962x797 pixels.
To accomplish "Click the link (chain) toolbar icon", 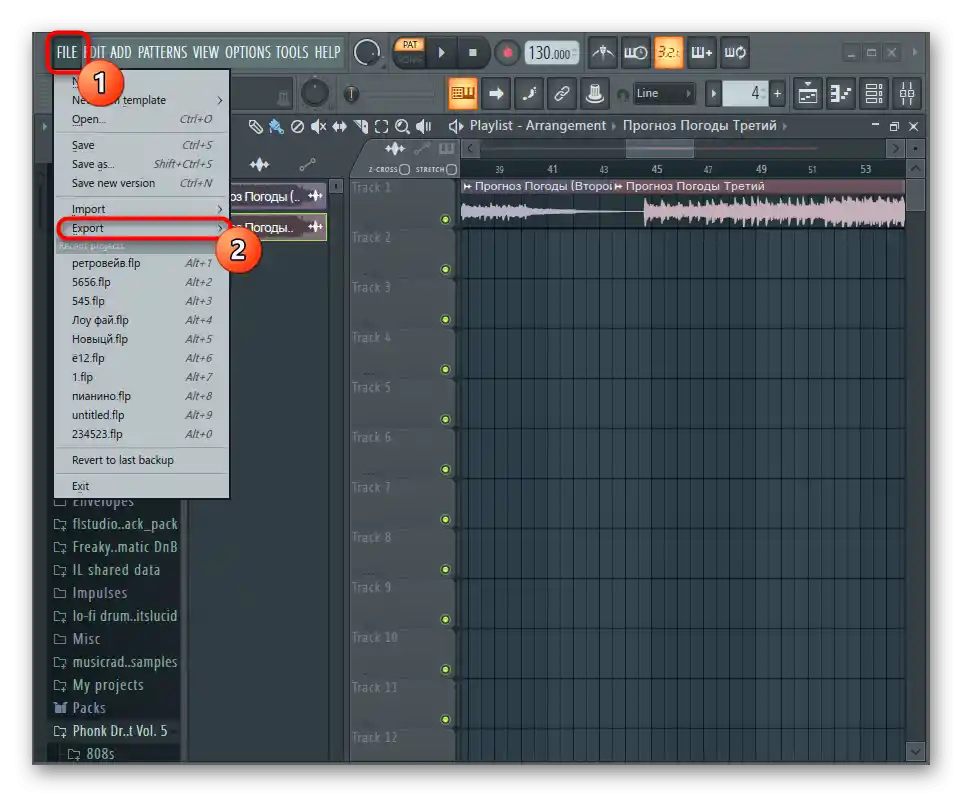I will (x=561, y=94).
